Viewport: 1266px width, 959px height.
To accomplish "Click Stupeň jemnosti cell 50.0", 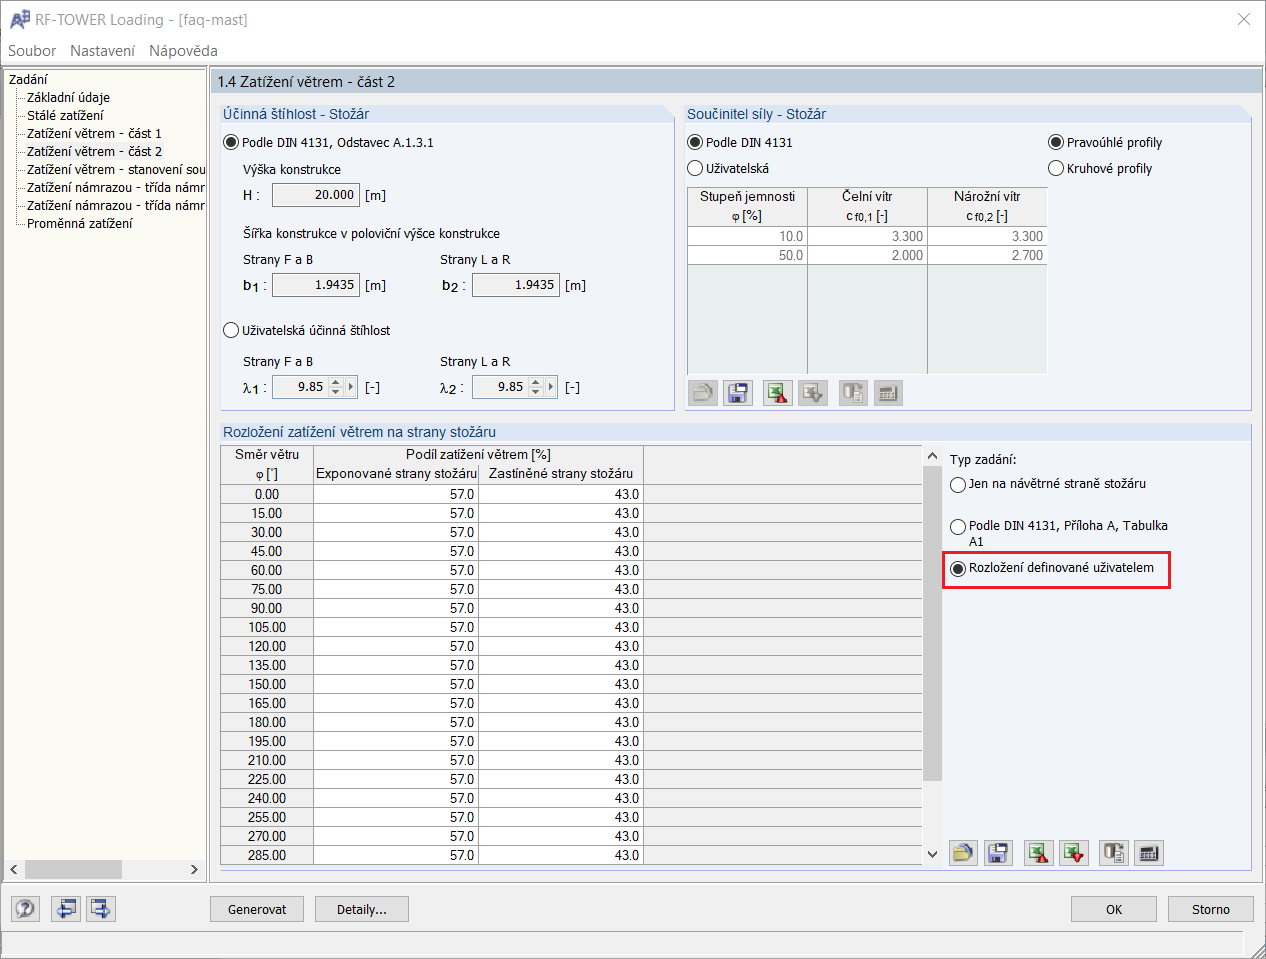I will tap(748, 255).
